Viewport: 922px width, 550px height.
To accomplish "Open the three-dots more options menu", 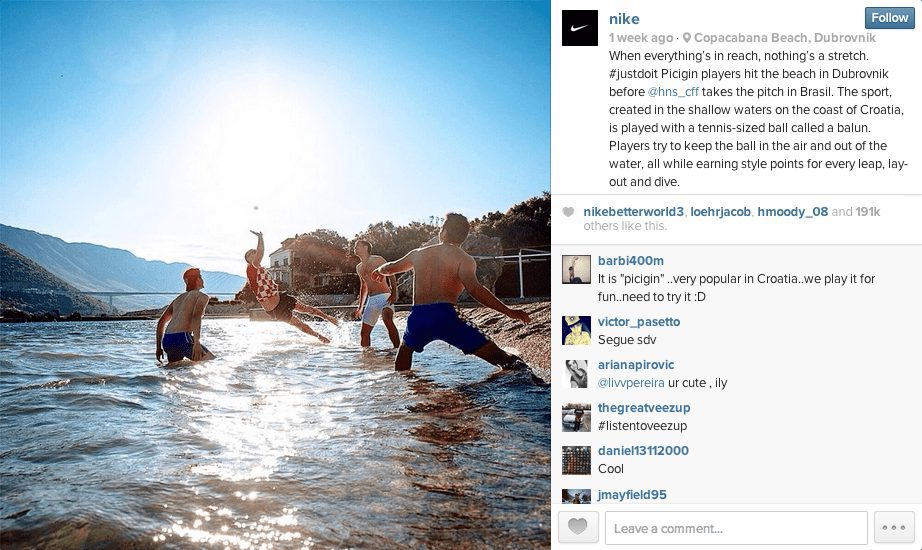I will point(894,527).
